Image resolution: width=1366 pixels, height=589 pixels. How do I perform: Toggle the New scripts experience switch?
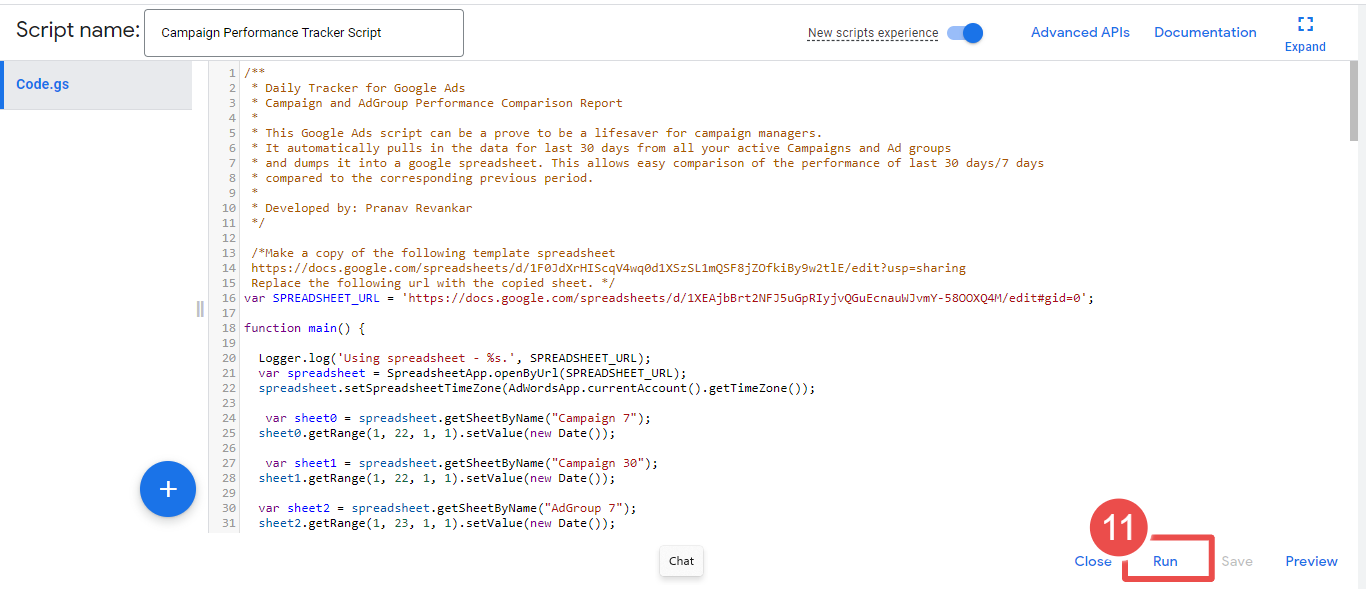(965, 33)
